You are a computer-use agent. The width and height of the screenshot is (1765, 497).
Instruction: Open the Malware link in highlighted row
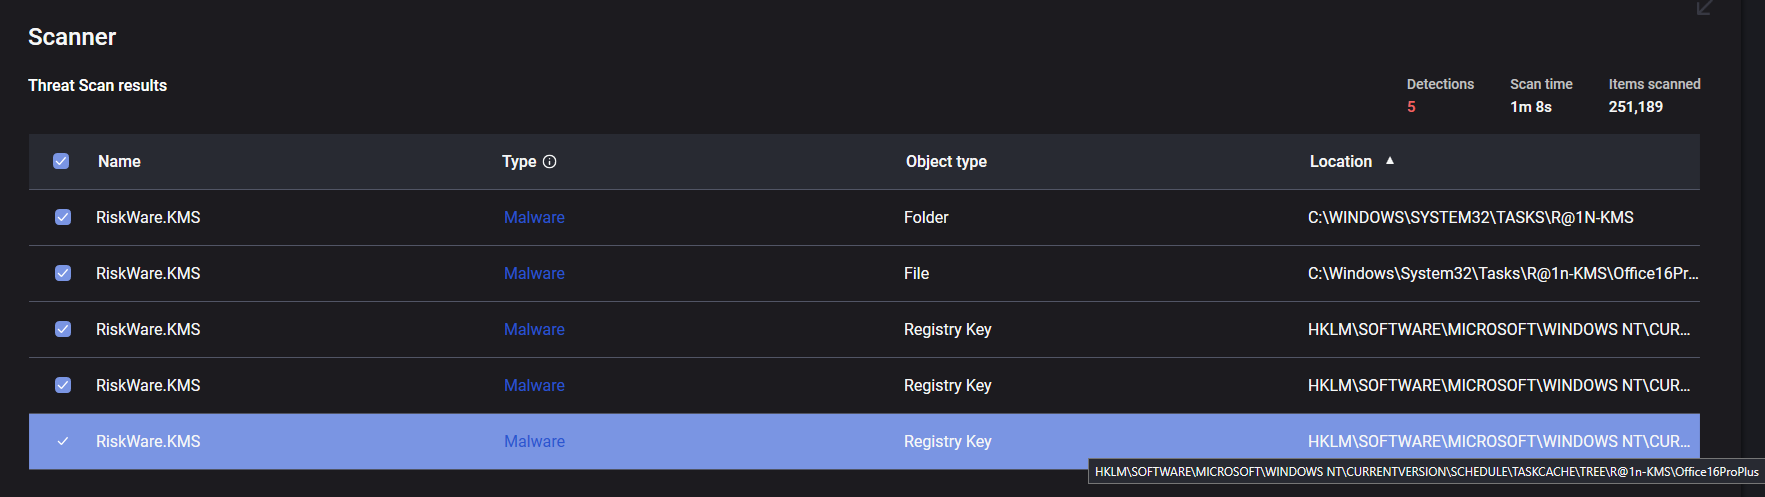tap(534, 442)
